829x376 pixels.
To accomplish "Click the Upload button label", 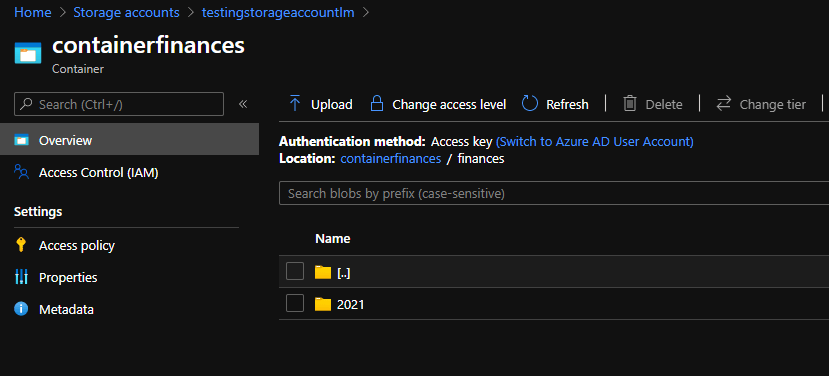I will click(331, 104).
